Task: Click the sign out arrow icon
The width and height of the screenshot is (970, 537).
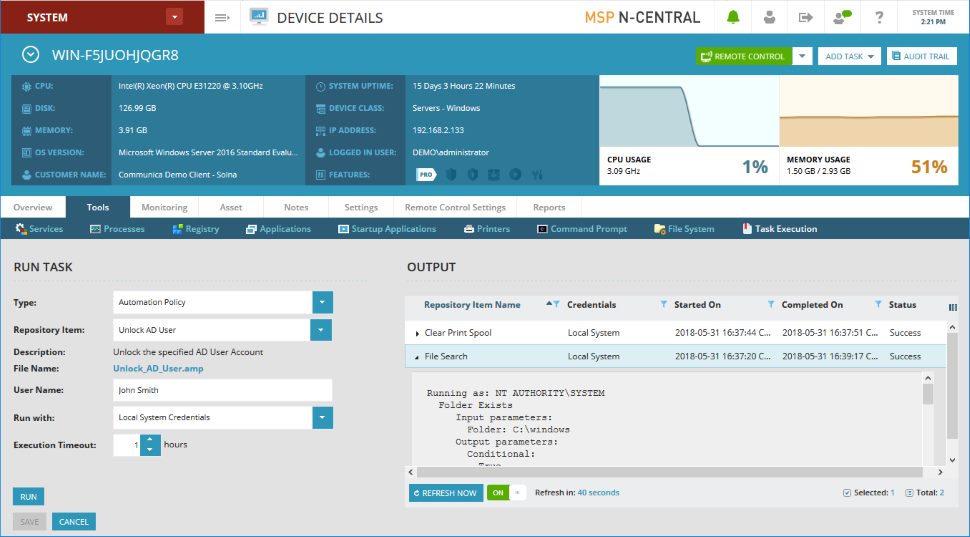Action: pyautogui.click(x=805, y=17)
